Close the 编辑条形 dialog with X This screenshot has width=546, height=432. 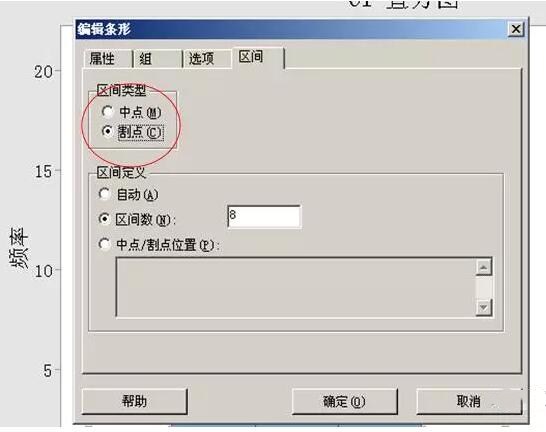click(x=516, y=29)
